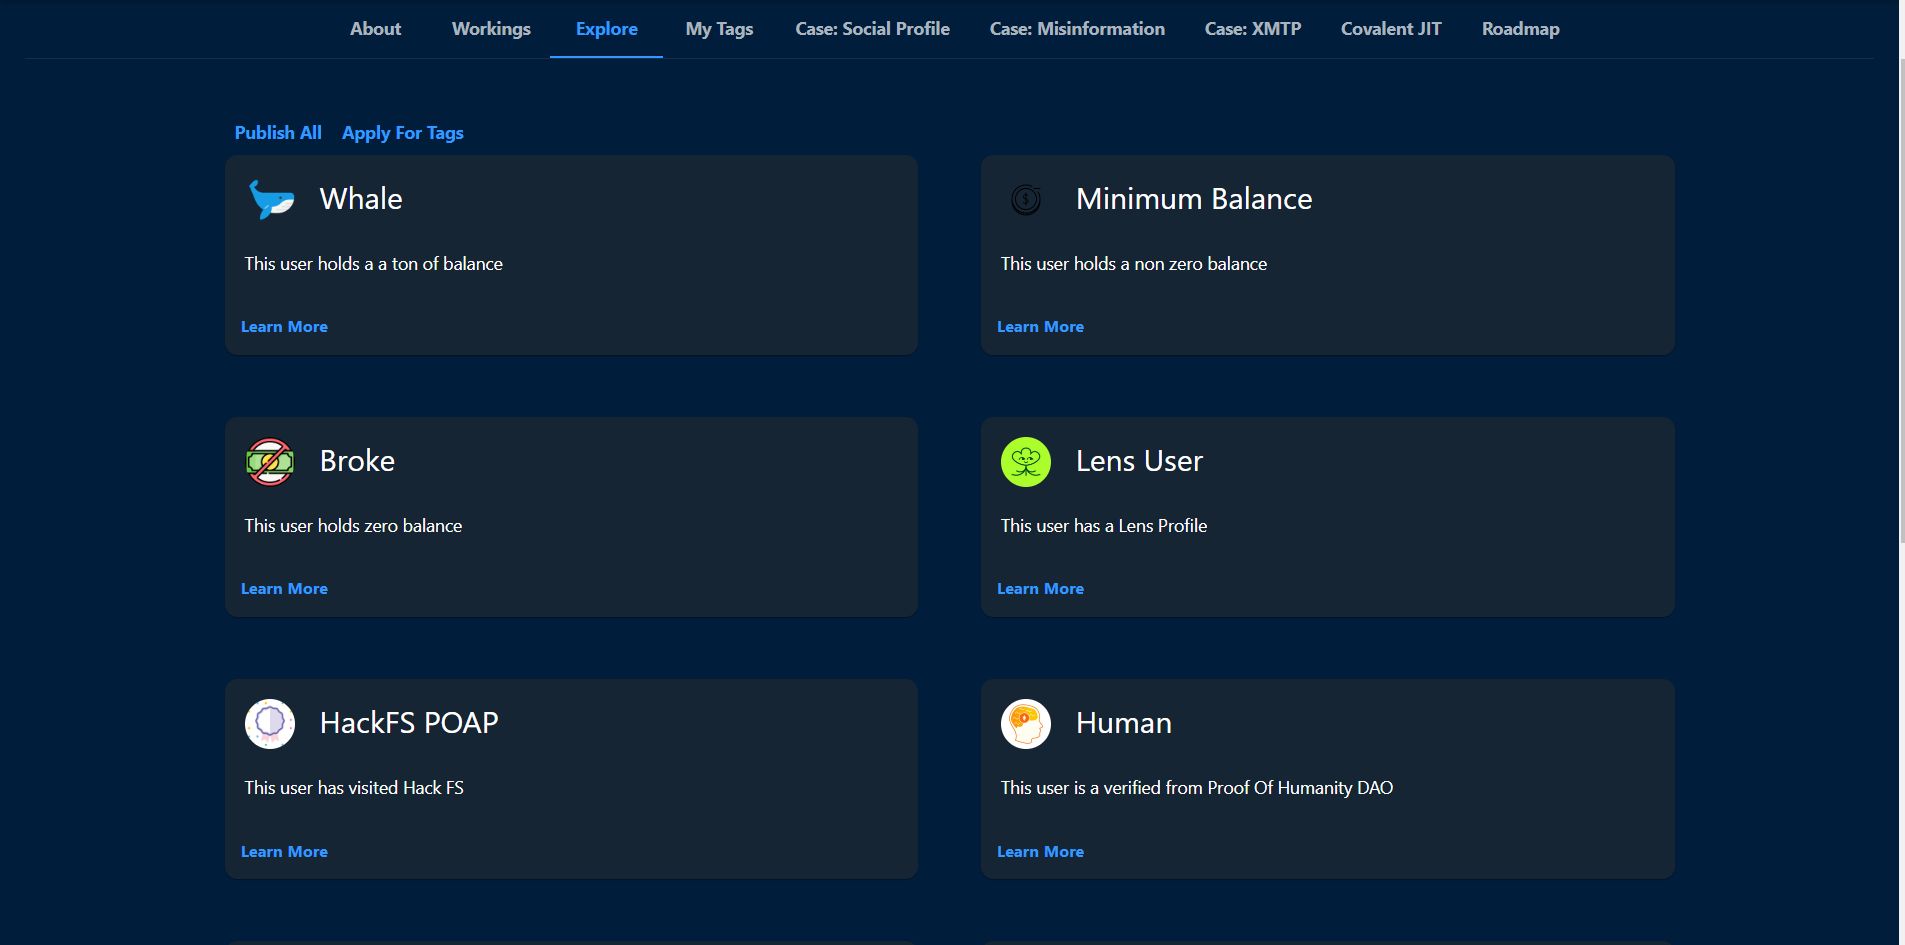Viewport: 1905px width, 945px height.
Task: Click the Lens User card title
Action: point(1139,461)
